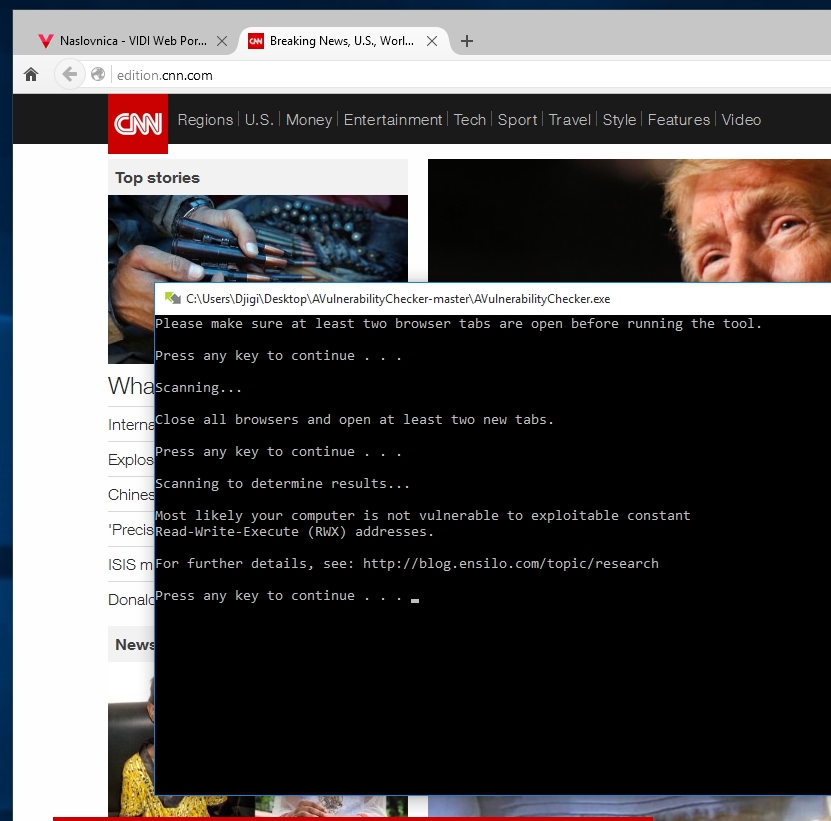Viewport: 831px width, 821px height.
Task: Click the story link starting with 'Donalc'
Action: click(x=131, y=599)
